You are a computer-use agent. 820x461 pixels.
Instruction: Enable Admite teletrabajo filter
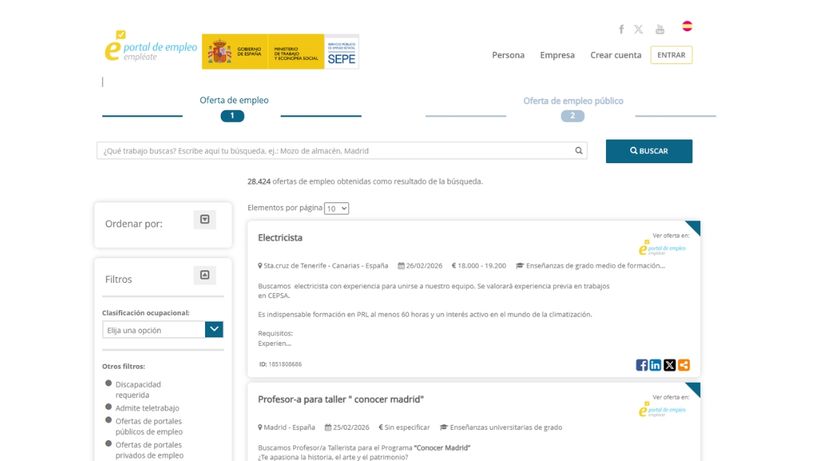pyautogui.click(x=108, y=407)
